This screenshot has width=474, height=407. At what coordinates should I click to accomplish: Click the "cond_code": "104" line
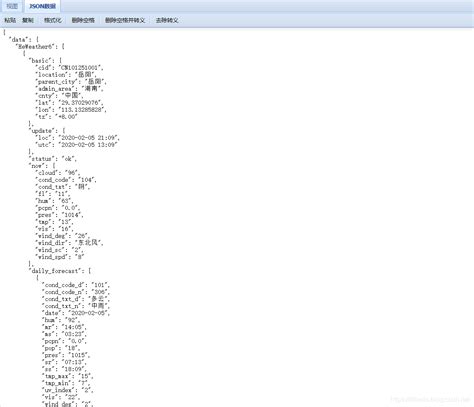(x=66, y=180)
